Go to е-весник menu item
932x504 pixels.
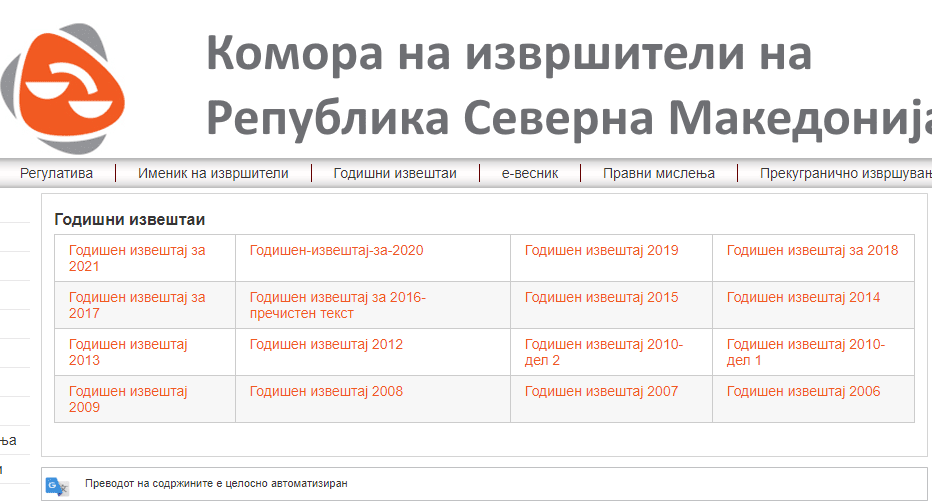[530, 173]
